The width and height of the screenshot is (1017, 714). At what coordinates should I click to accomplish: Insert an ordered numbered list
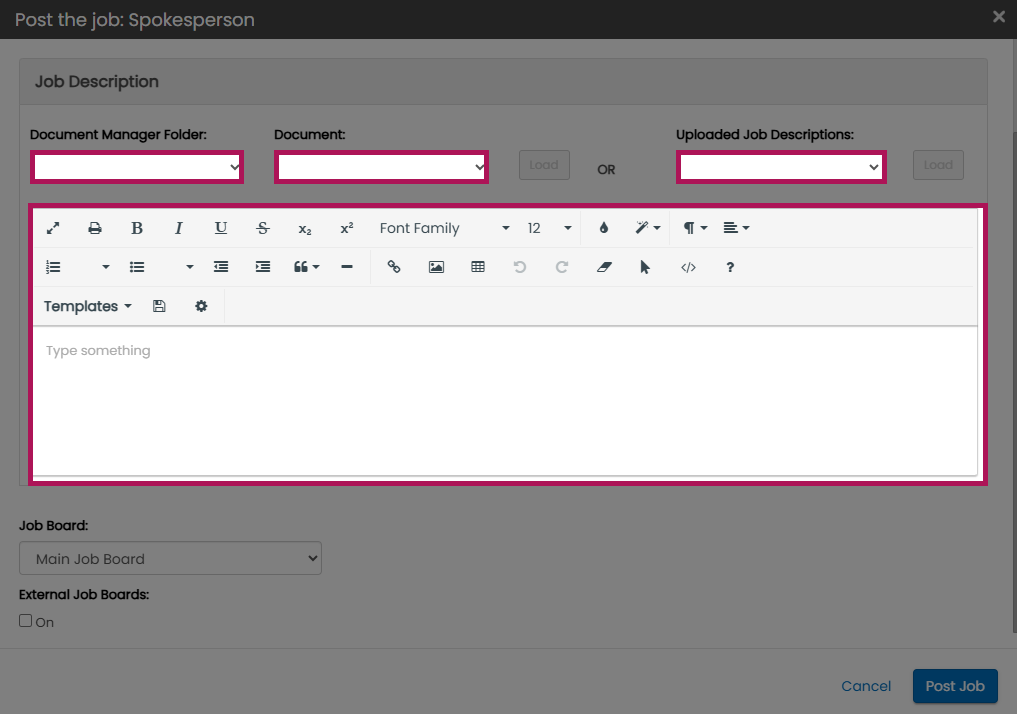(x=53, y=267)
